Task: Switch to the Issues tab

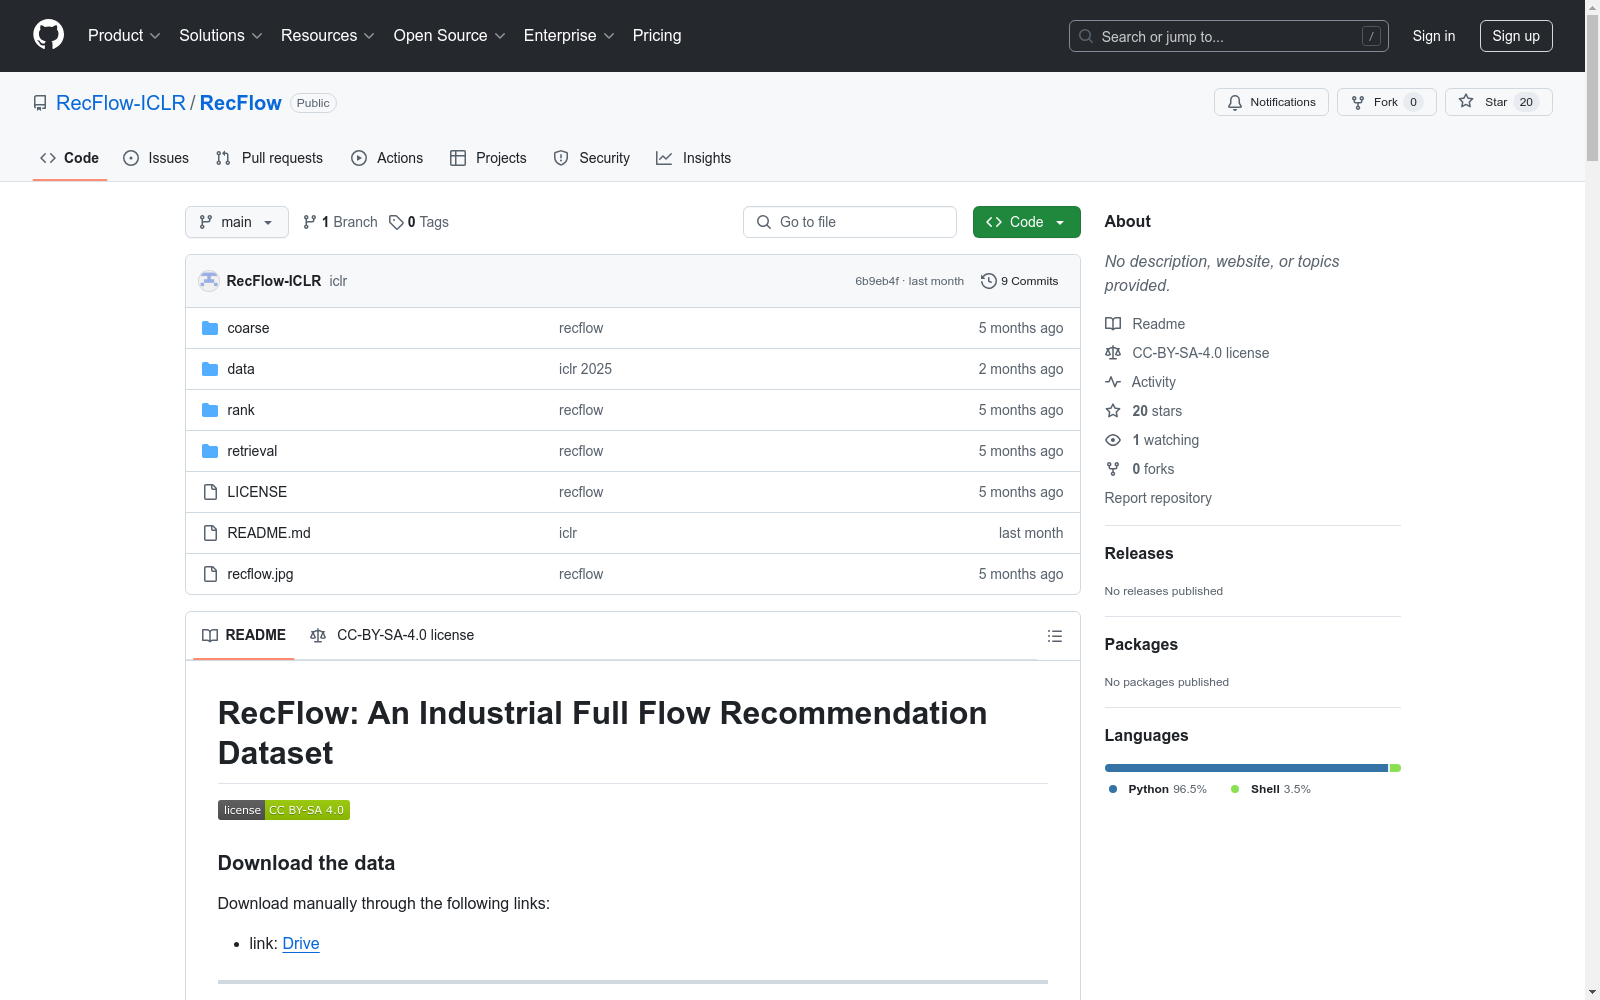Action: click(x=156, y=158)
